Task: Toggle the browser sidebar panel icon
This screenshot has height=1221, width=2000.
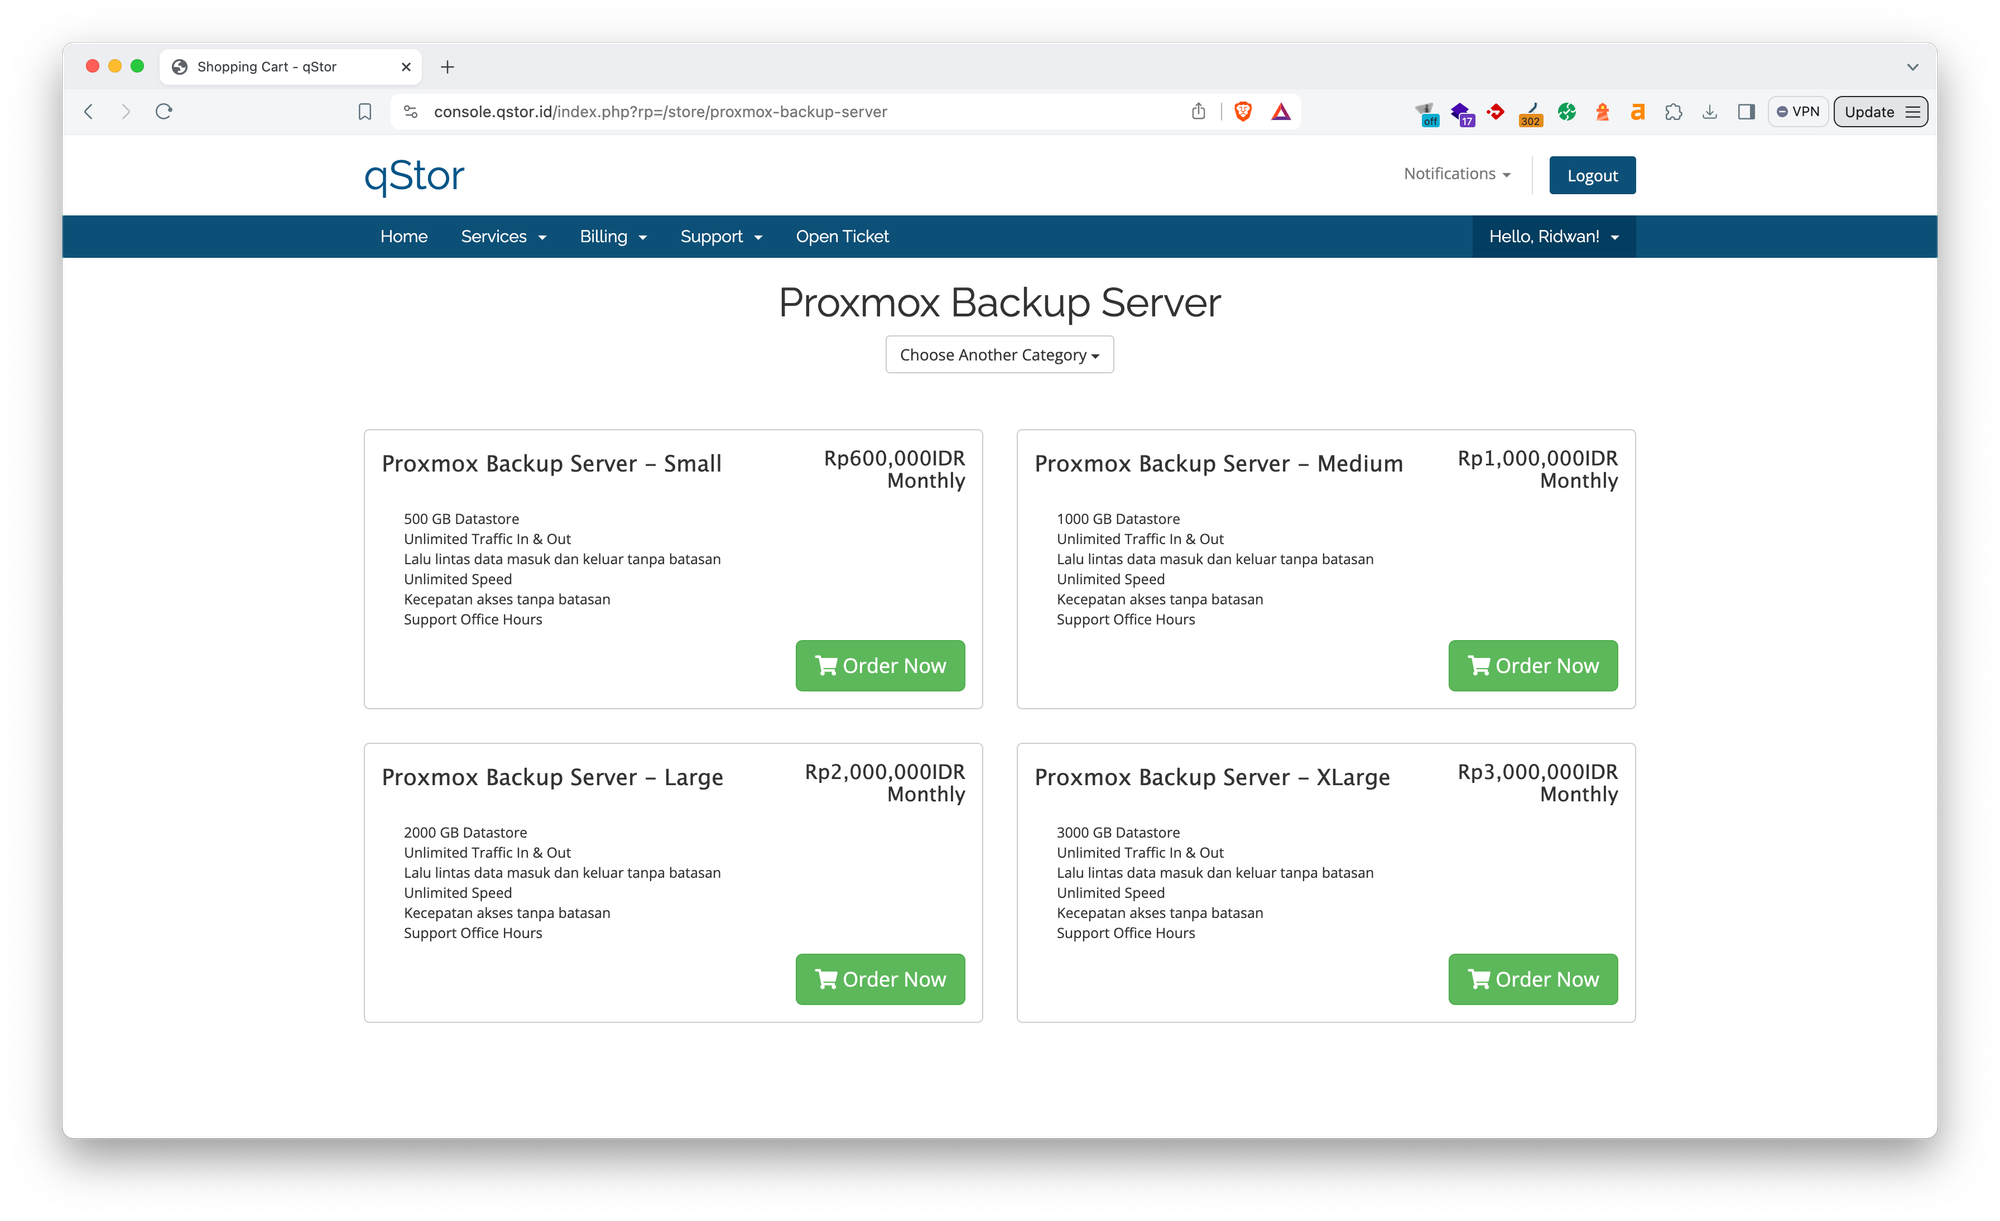Action: 1746,112
